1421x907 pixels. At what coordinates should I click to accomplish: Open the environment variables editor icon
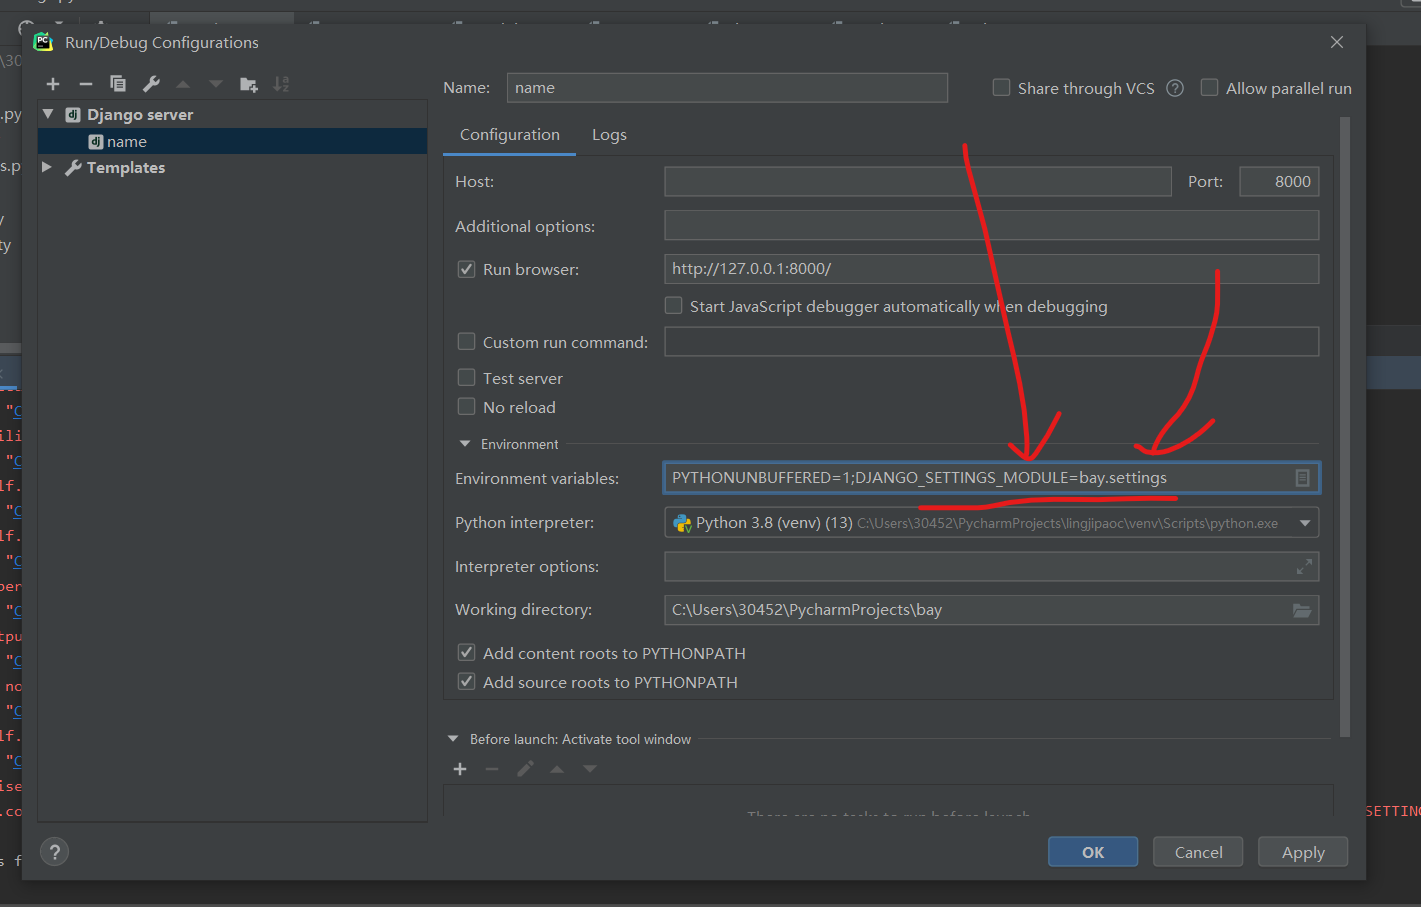pos(1302,478)
